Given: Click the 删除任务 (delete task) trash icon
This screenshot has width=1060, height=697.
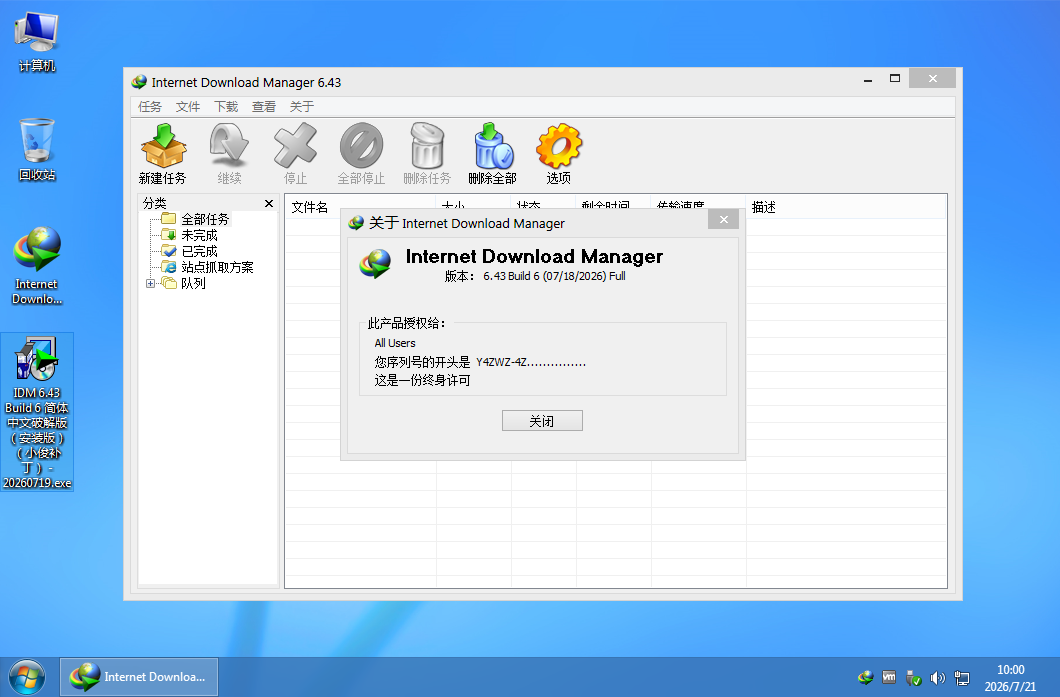Looking at the screenshot, I should point(427,153).
